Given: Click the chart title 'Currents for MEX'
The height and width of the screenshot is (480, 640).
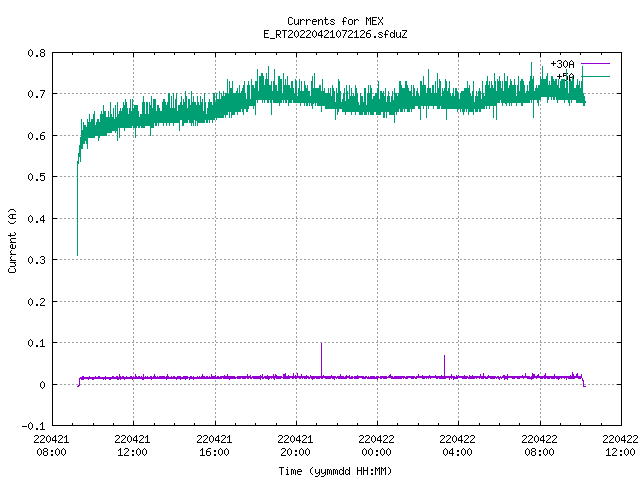Looking at the screenshot, I should [x=335, y=21].
